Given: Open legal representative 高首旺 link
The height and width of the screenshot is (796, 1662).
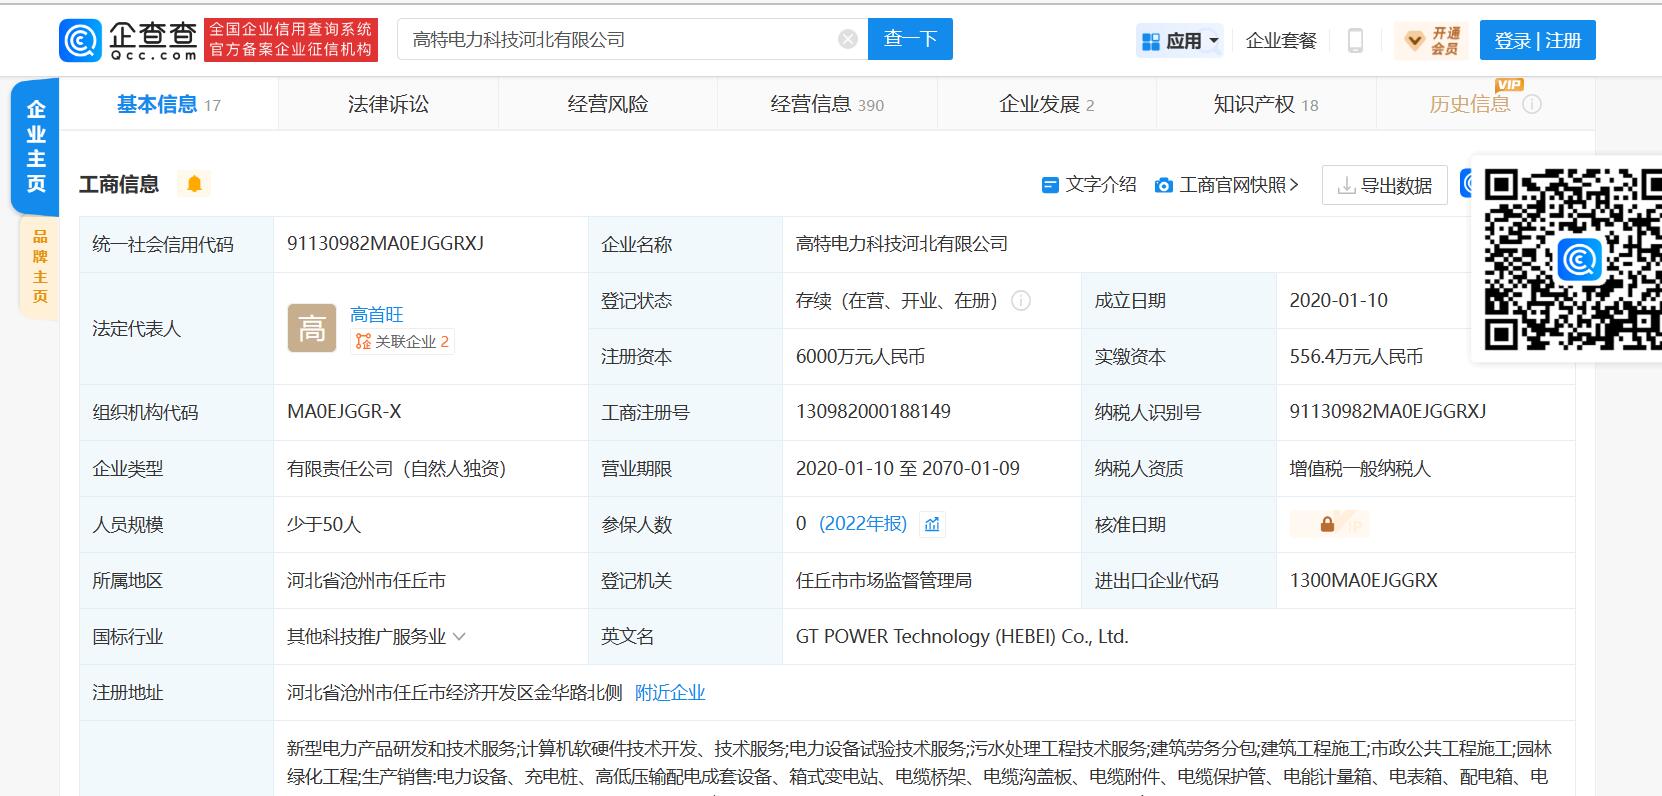Looking at the screenshot, I should pos(376,314).
